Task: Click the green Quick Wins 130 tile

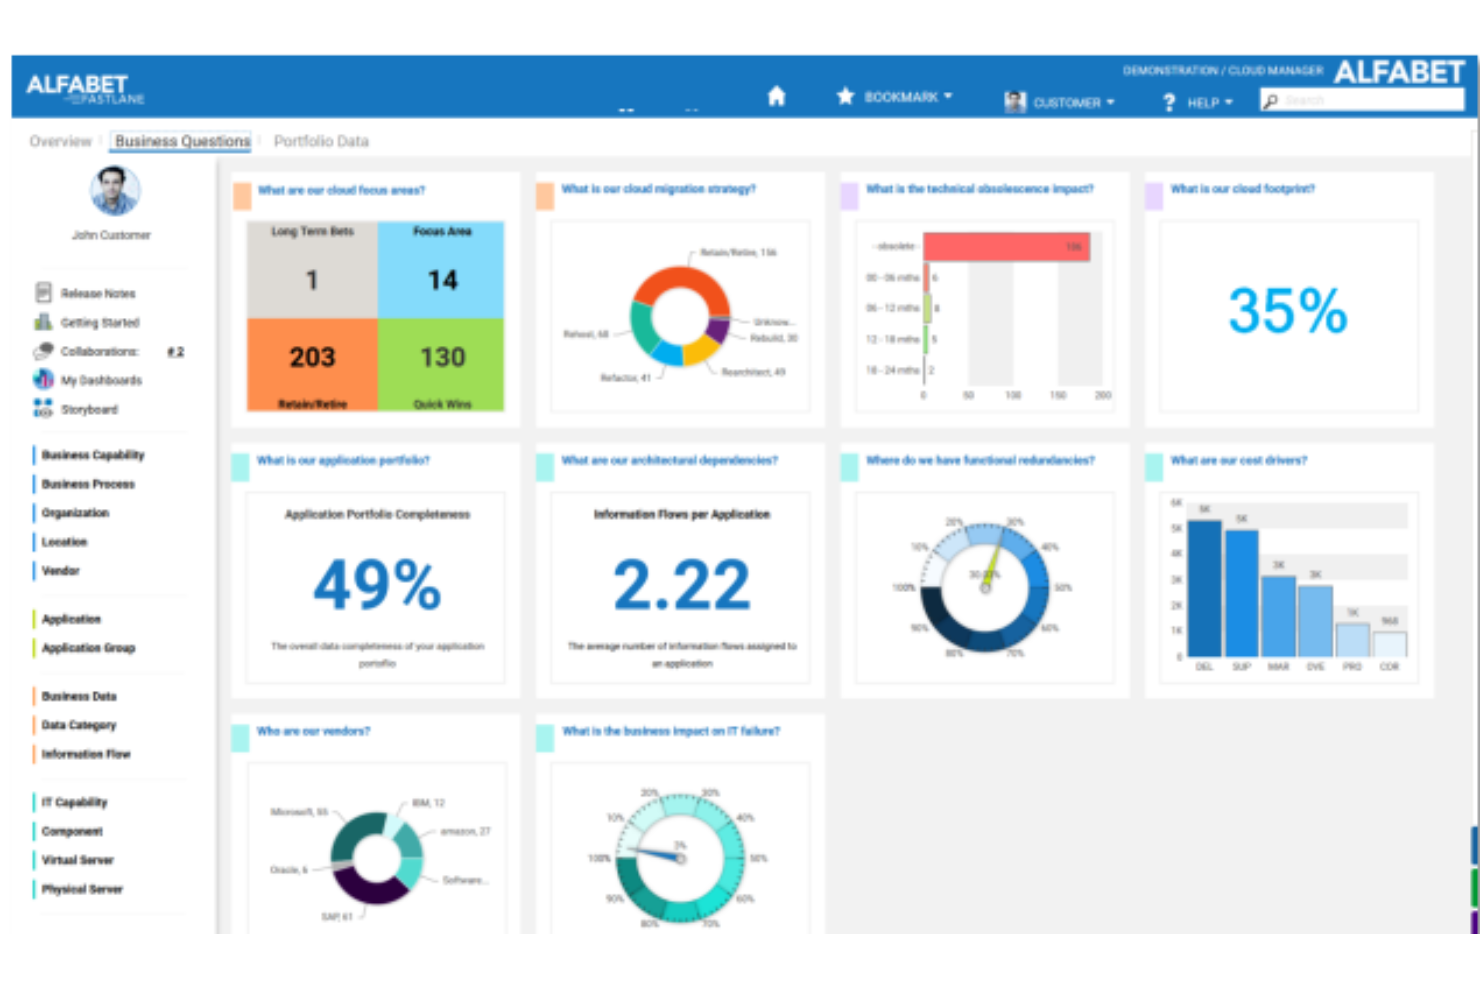Action: [442, 363]
